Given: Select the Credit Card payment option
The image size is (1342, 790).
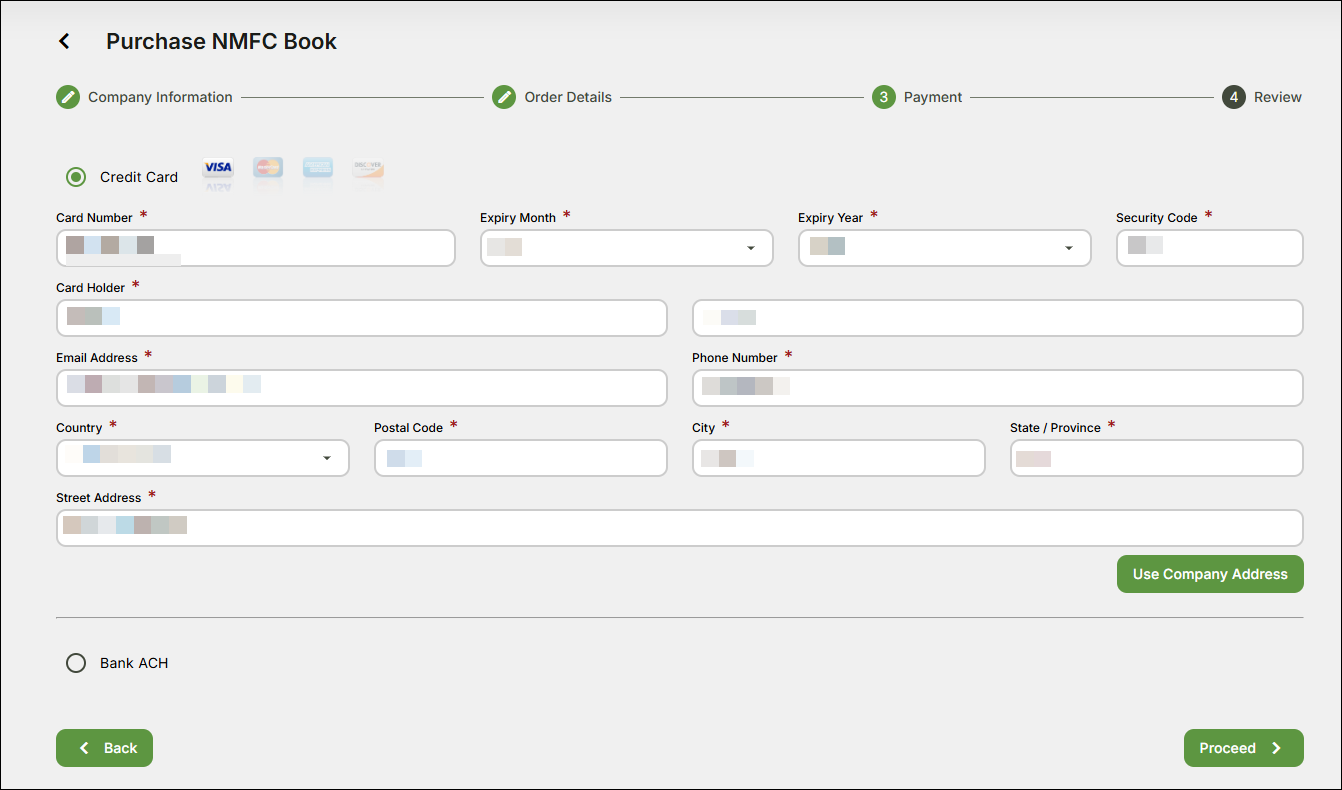Looking at the screenshot, I should click(x=76, y=177).
